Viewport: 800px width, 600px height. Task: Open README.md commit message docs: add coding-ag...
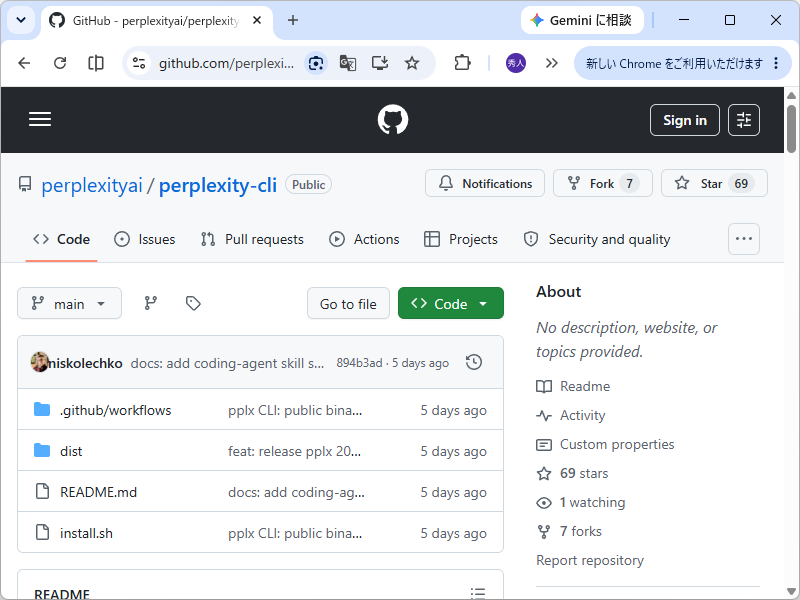296,492
